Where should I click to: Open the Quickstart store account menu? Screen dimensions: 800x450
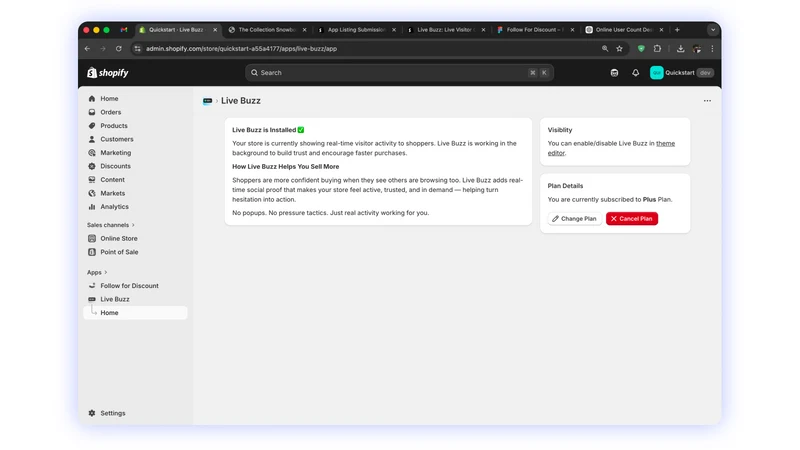click(x=682, y=73)
